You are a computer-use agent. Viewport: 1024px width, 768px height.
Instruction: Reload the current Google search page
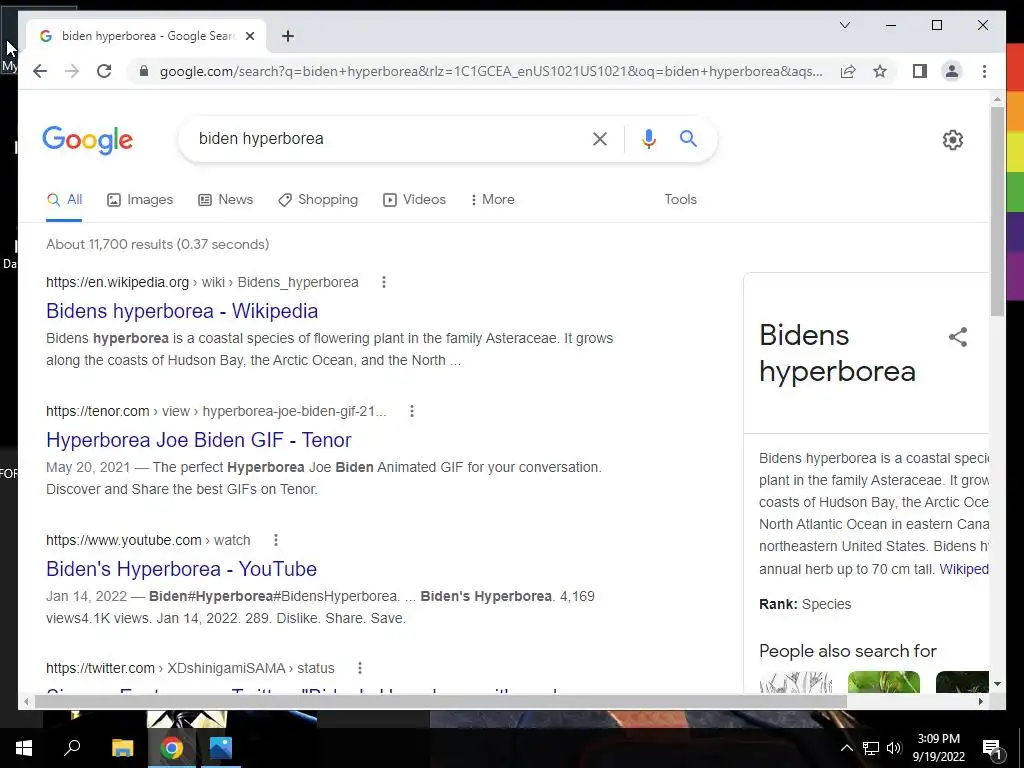pos(104,71)
